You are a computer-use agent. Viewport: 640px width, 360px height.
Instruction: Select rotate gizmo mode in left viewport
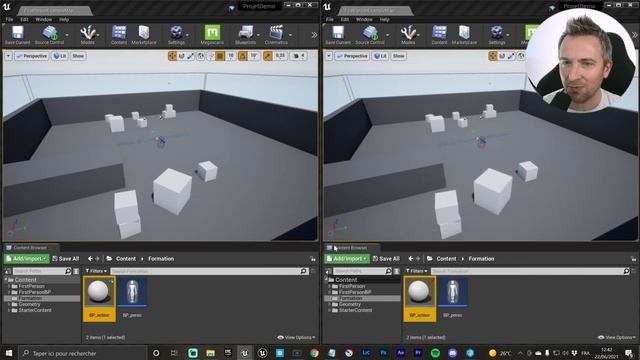click(182, 56)
